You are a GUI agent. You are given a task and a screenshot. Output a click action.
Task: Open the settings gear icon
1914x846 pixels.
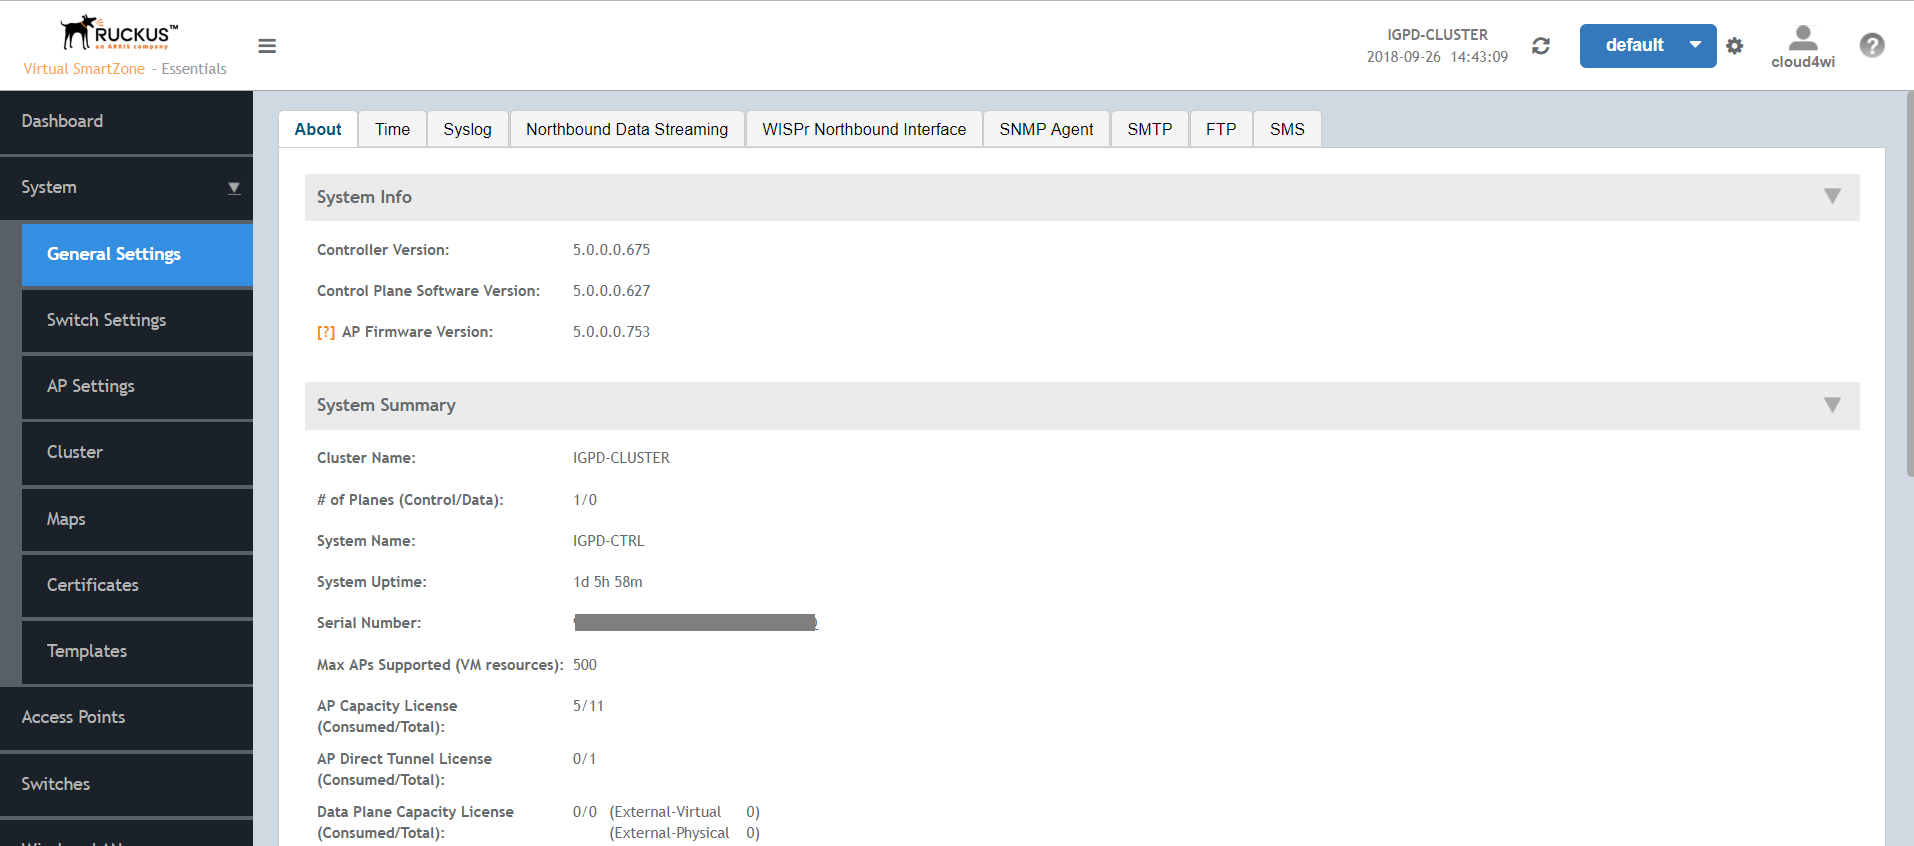tap(1735, 46)
